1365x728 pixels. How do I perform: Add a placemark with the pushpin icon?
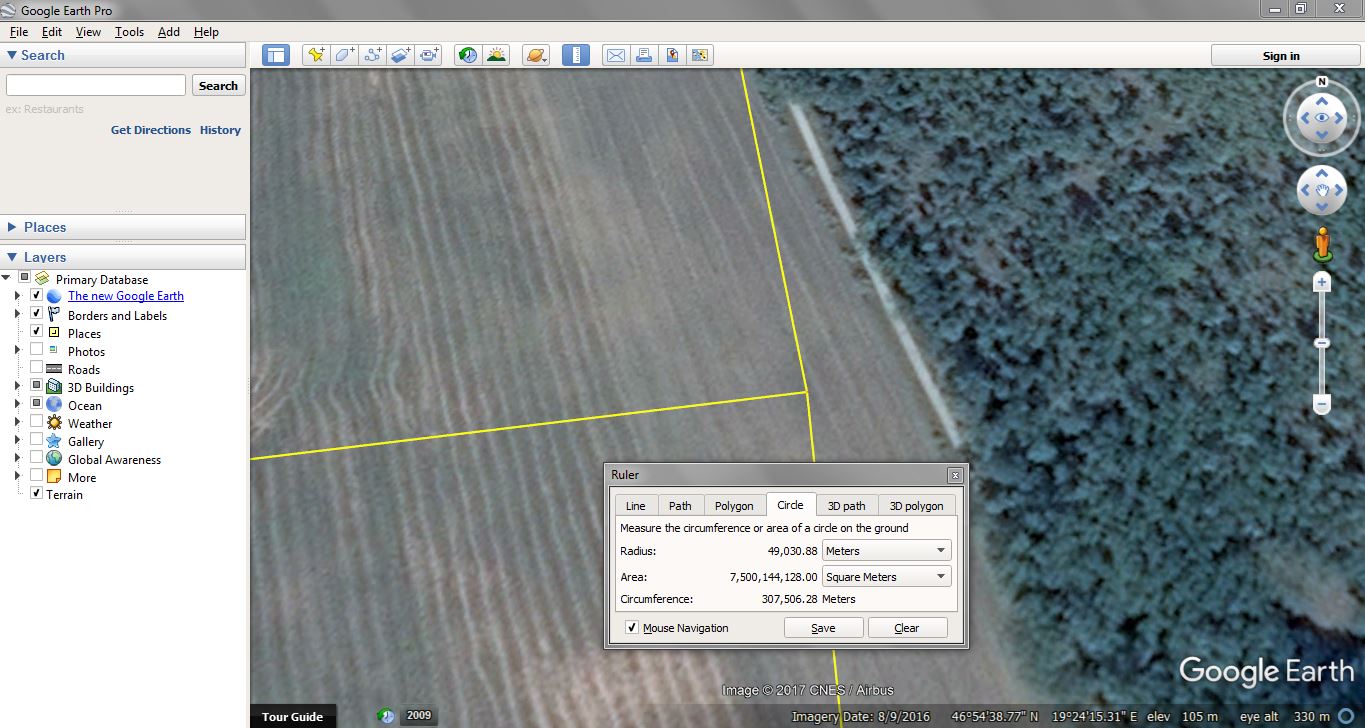pyautogui.click(x=316, y=55)
